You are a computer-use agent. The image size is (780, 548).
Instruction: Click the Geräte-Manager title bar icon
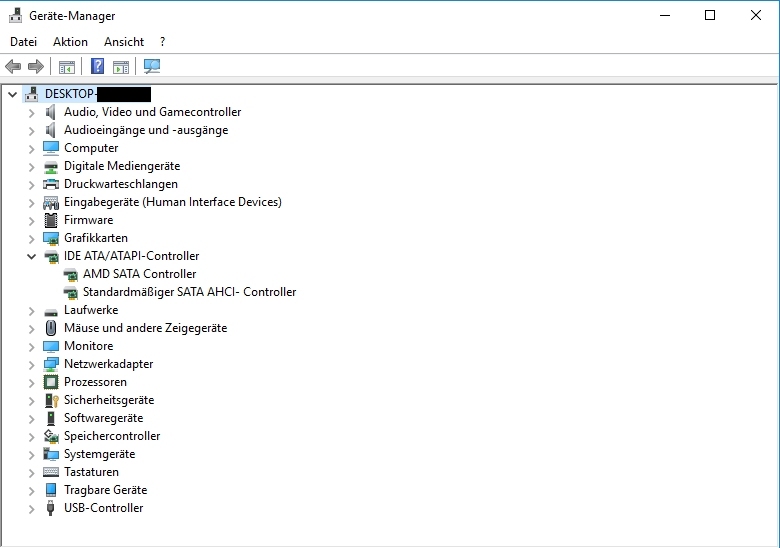(x=15, y=15)
